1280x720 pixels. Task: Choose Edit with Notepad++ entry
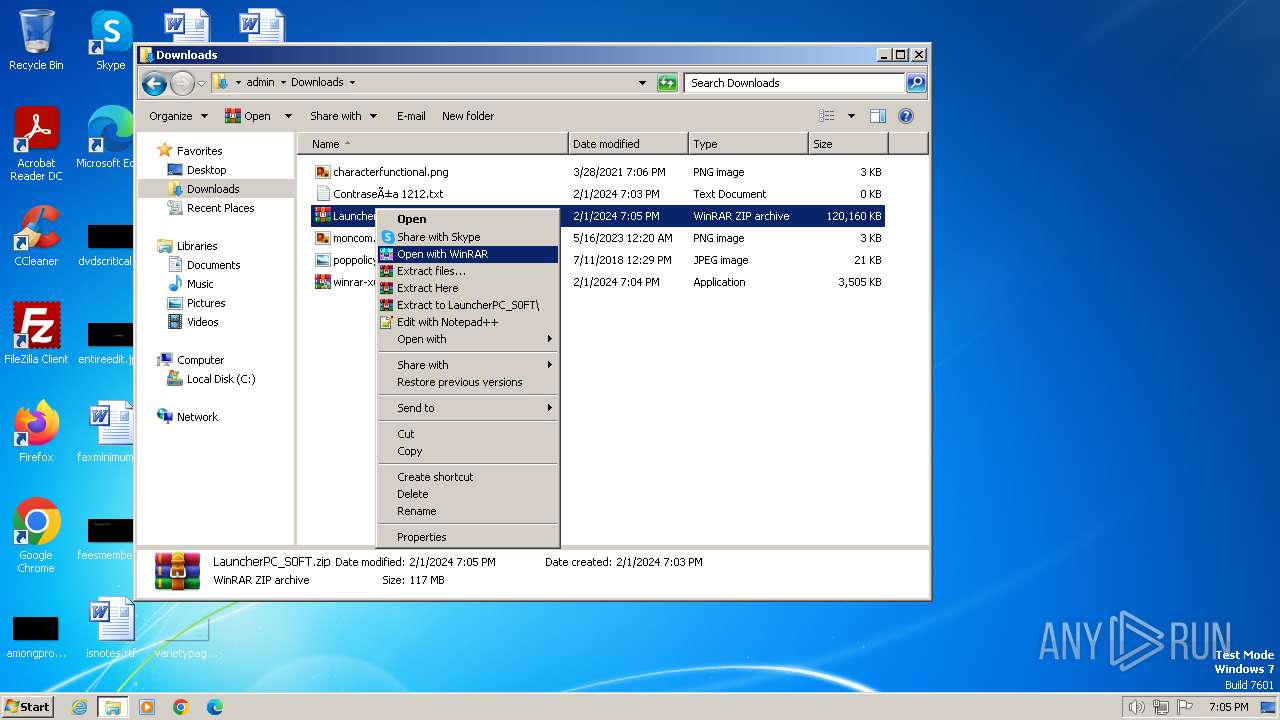point(467,322)
